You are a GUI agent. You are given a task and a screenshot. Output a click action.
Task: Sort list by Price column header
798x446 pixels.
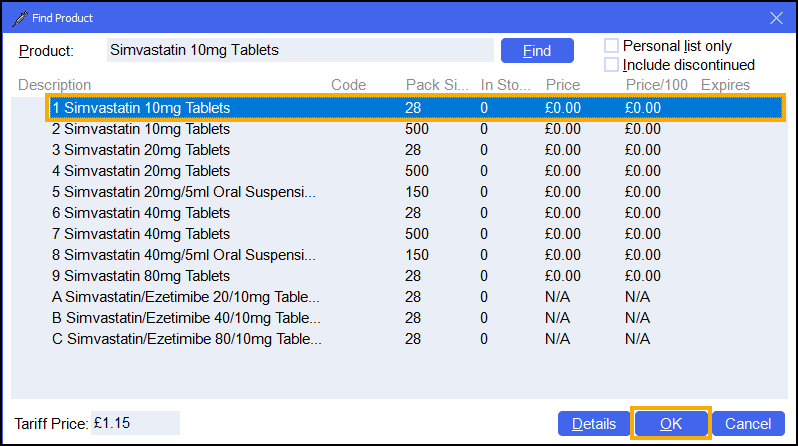coord(563,85)
